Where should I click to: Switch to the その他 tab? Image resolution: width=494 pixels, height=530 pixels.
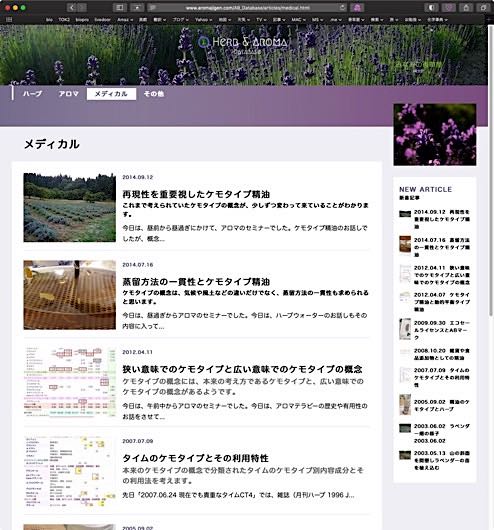(x=154, y=94)
